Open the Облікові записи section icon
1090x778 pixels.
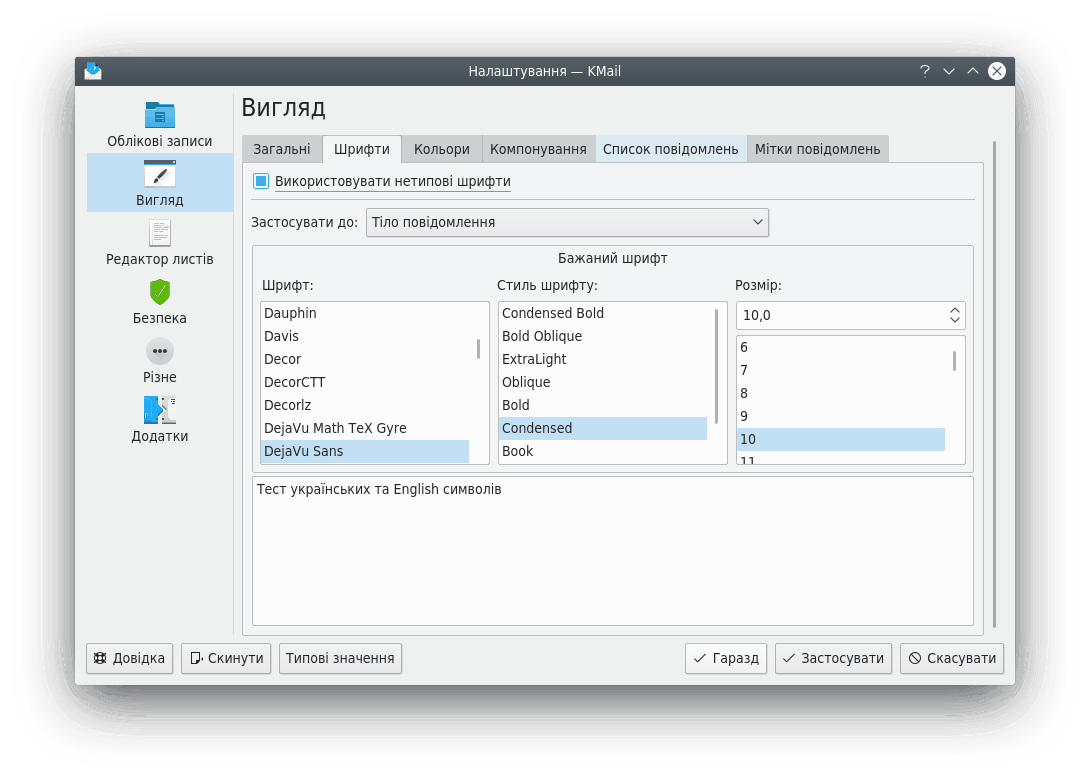pos(160,114)
